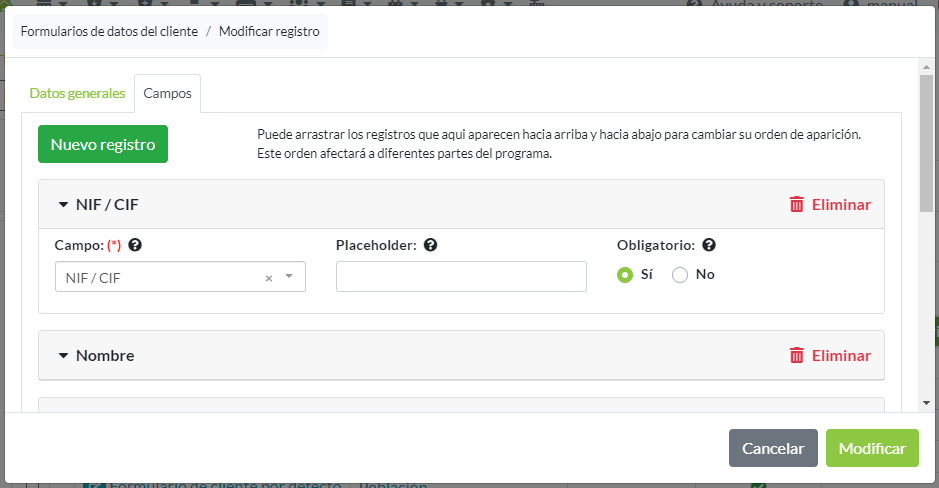Click the dialog's vertical scrollbar thumb
The height and width of the screenshot is (488, 939).
pos(926,140)
